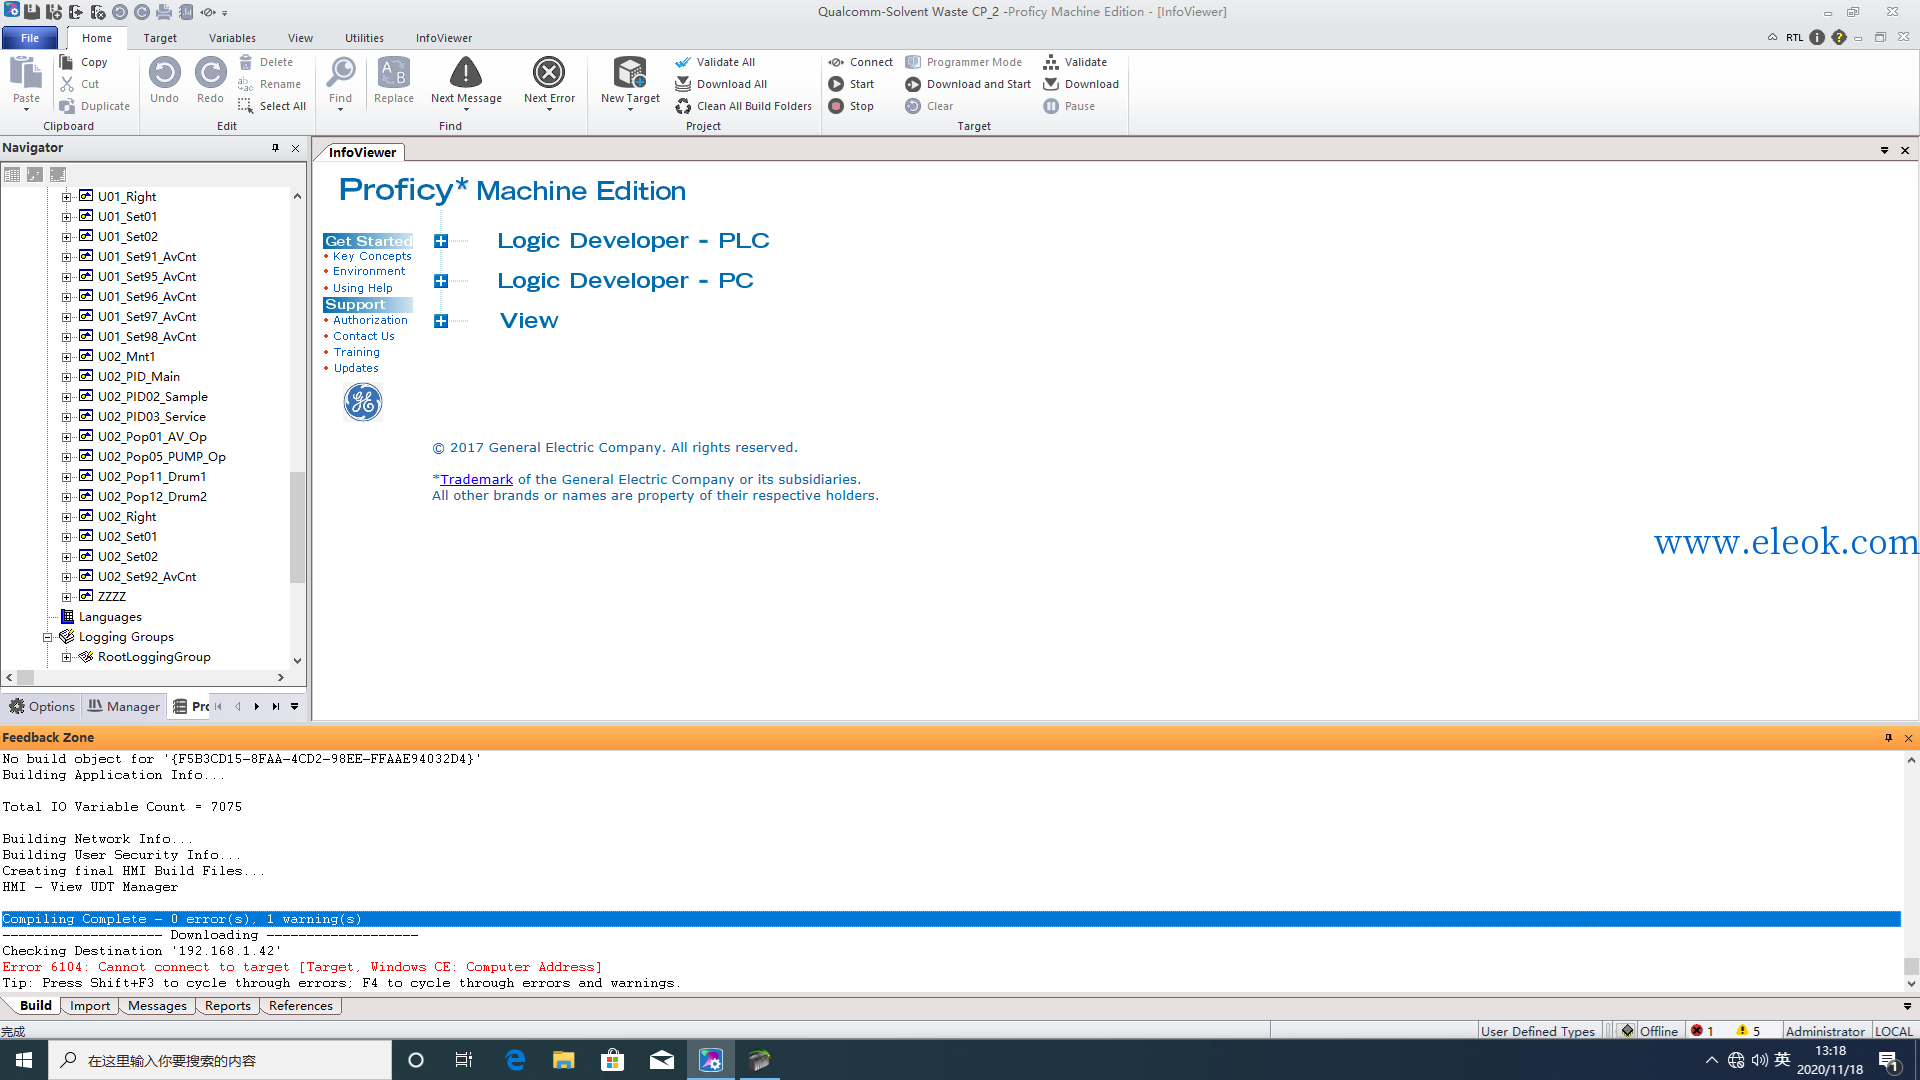Expand the ZZZZ tree node
Image resolution: width=1920 pixels, height=1080 pixels.
click(x=67, y=597)
